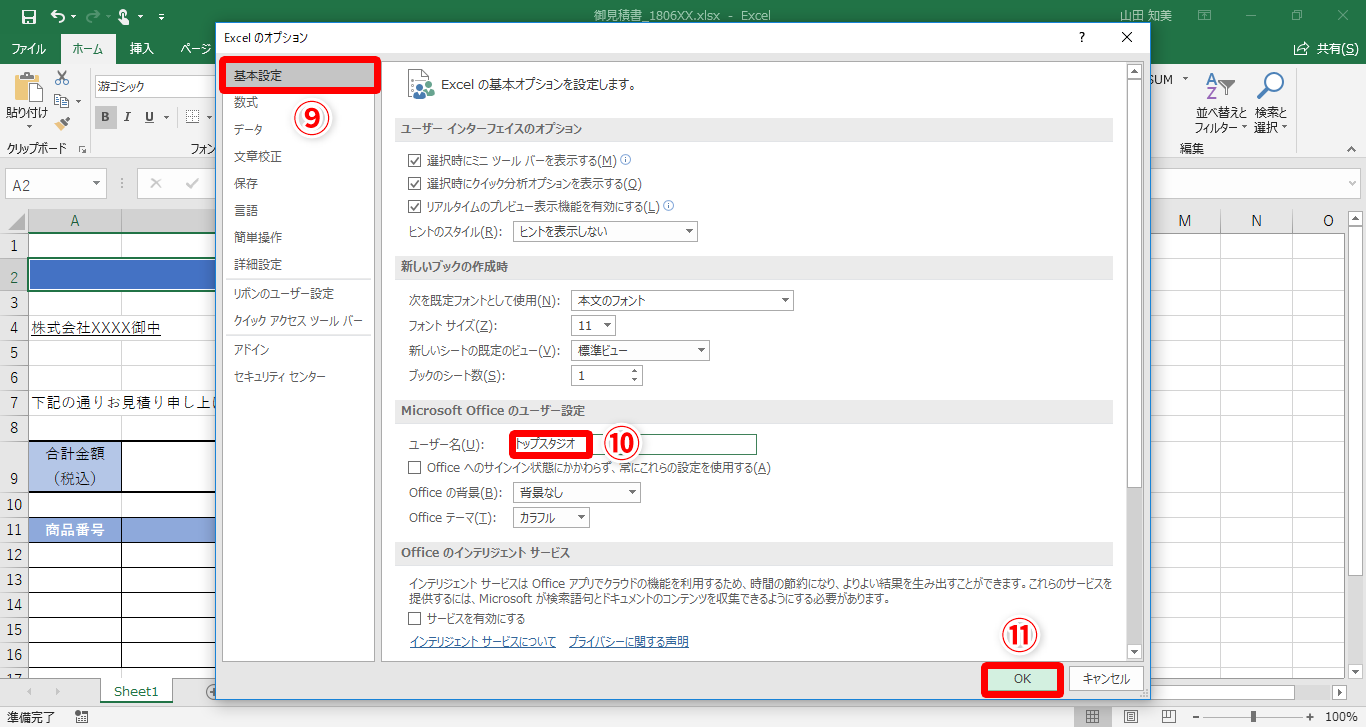
Task: Click the info icon beside Mini Toolbar option
Action: (626, 159)
